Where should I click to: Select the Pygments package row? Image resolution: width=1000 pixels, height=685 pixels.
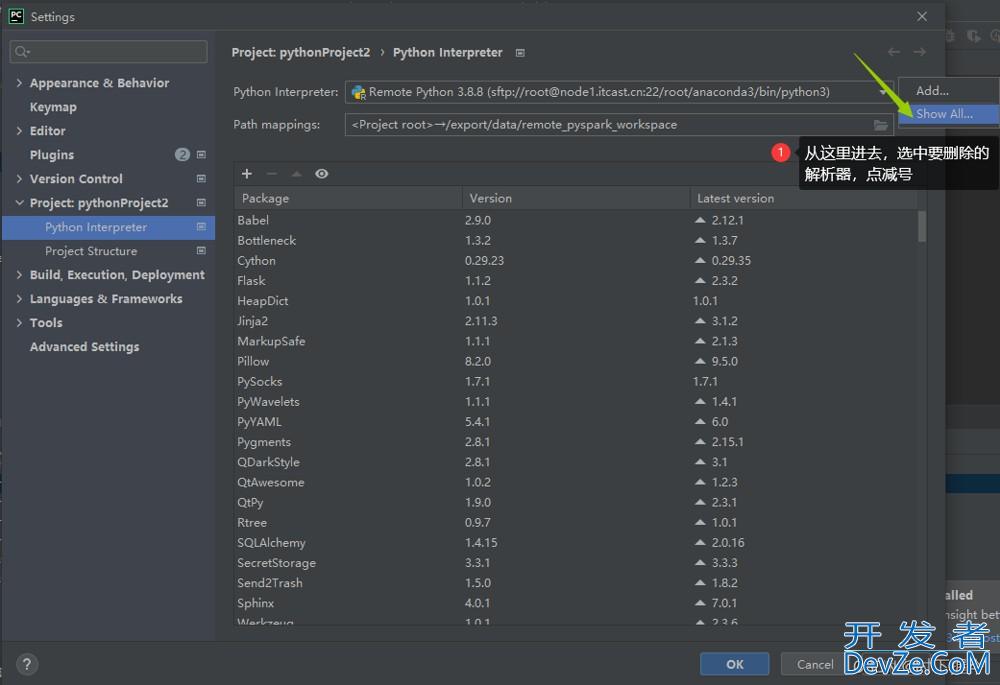click(x=577, y=442)
